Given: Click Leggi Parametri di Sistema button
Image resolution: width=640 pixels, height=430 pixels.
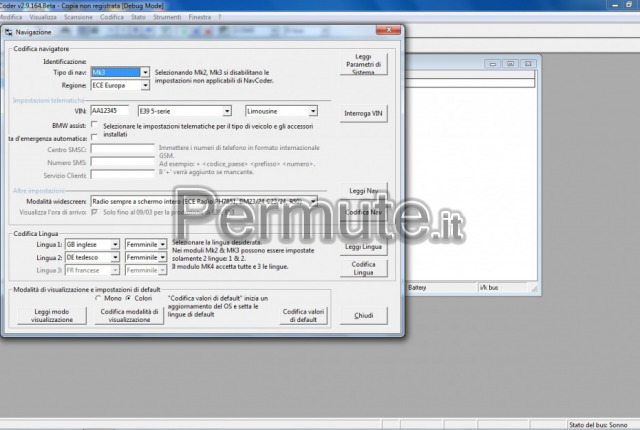Looking at the screenshot, I should point(363,64).
